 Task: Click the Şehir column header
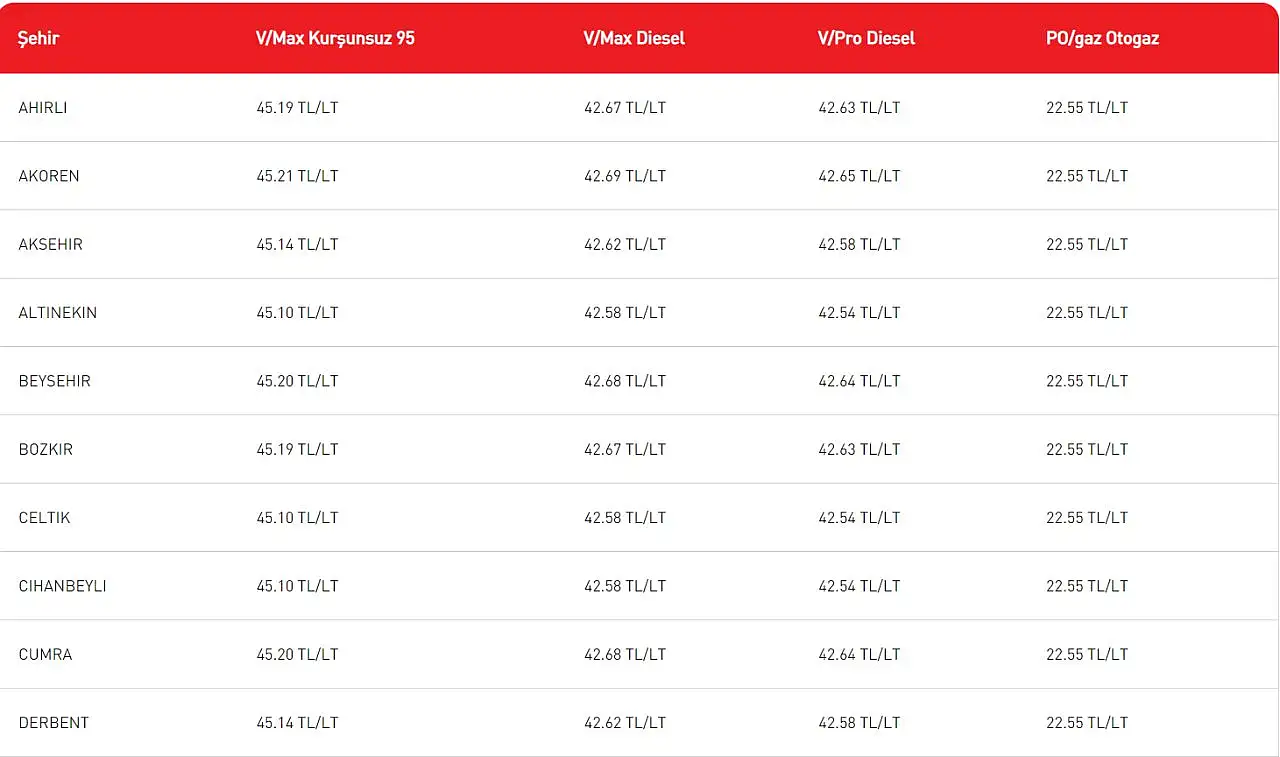[x=39, y=39]
